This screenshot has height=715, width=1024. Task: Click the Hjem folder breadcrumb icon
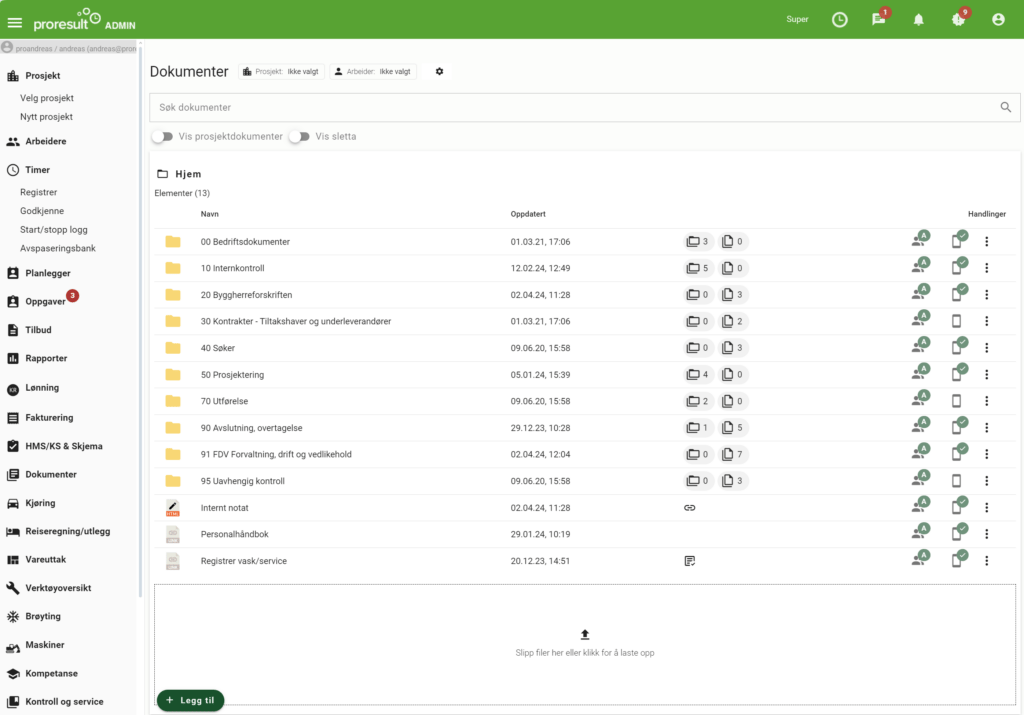pyautogui.click(x=163, y=174)
